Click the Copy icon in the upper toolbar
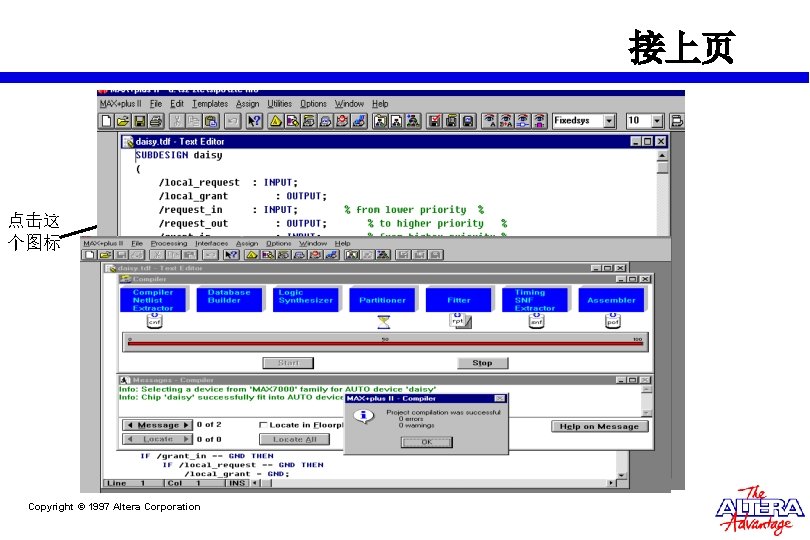 [x=194, y=121]
